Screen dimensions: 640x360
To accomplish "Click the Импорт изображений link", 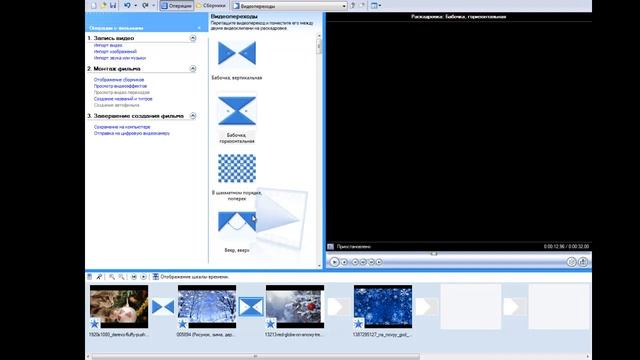I will (115, 51).
